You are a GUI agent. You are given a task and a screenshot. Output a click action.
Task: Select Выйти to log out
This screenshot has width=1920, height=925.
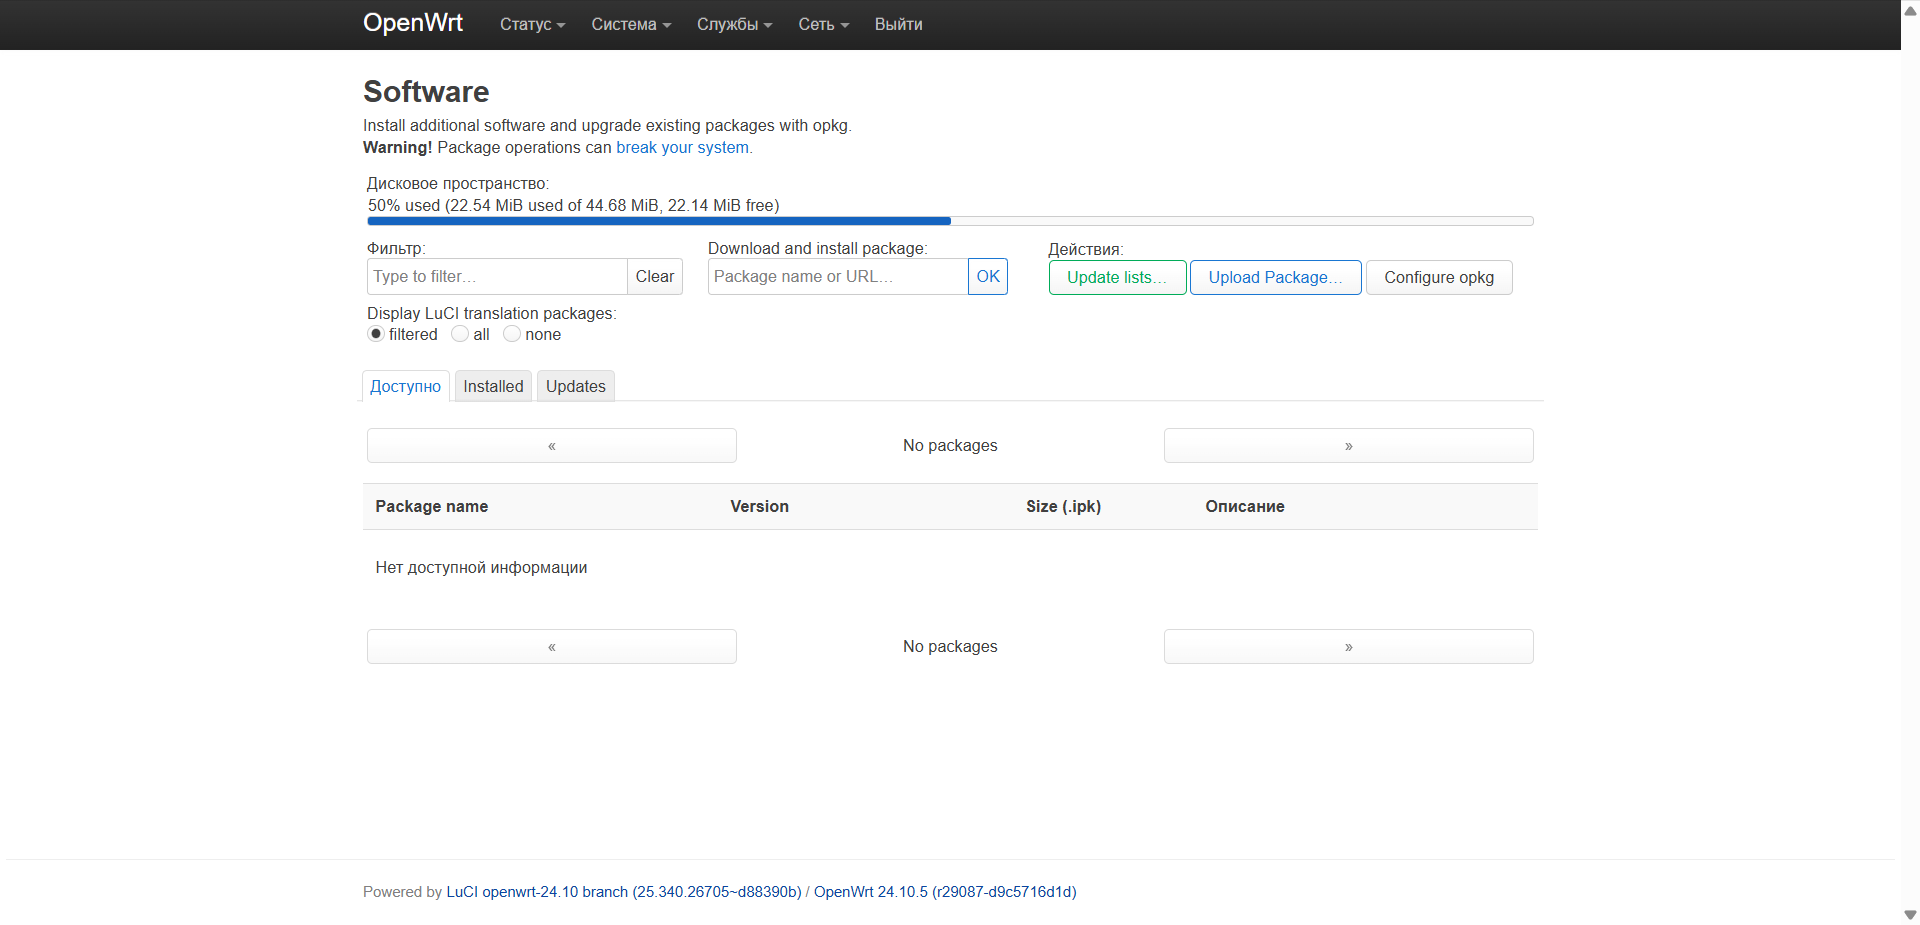(897, 24)
